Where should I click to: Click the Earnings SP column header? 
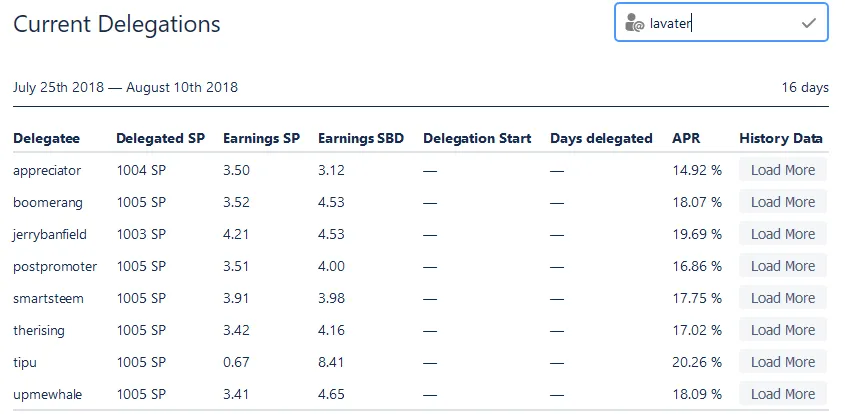coord(261,139)
